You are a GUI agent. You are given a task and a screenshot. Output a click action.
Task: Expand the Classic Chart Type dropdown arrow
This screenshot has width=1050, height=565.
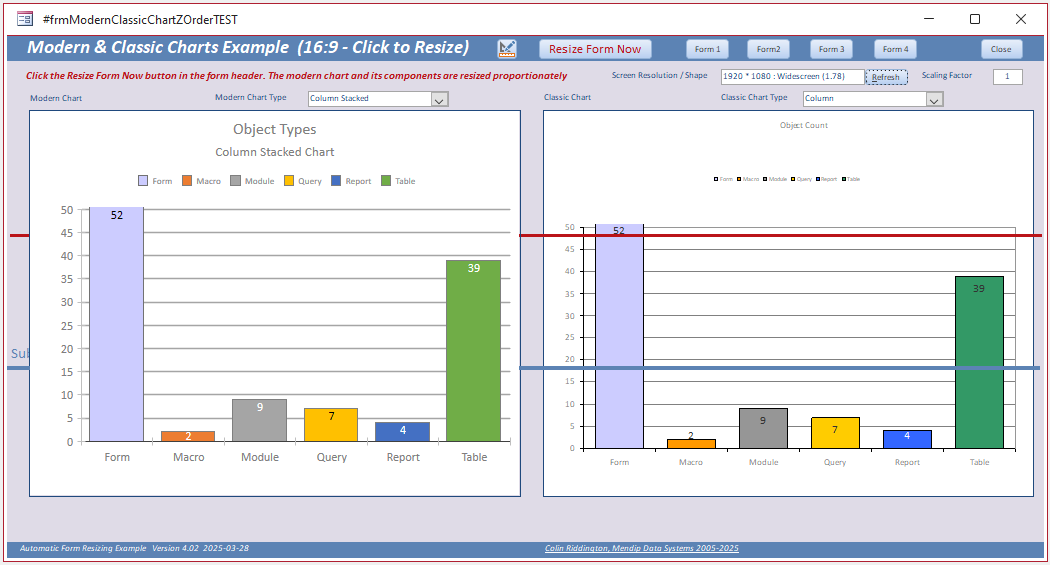934,100
